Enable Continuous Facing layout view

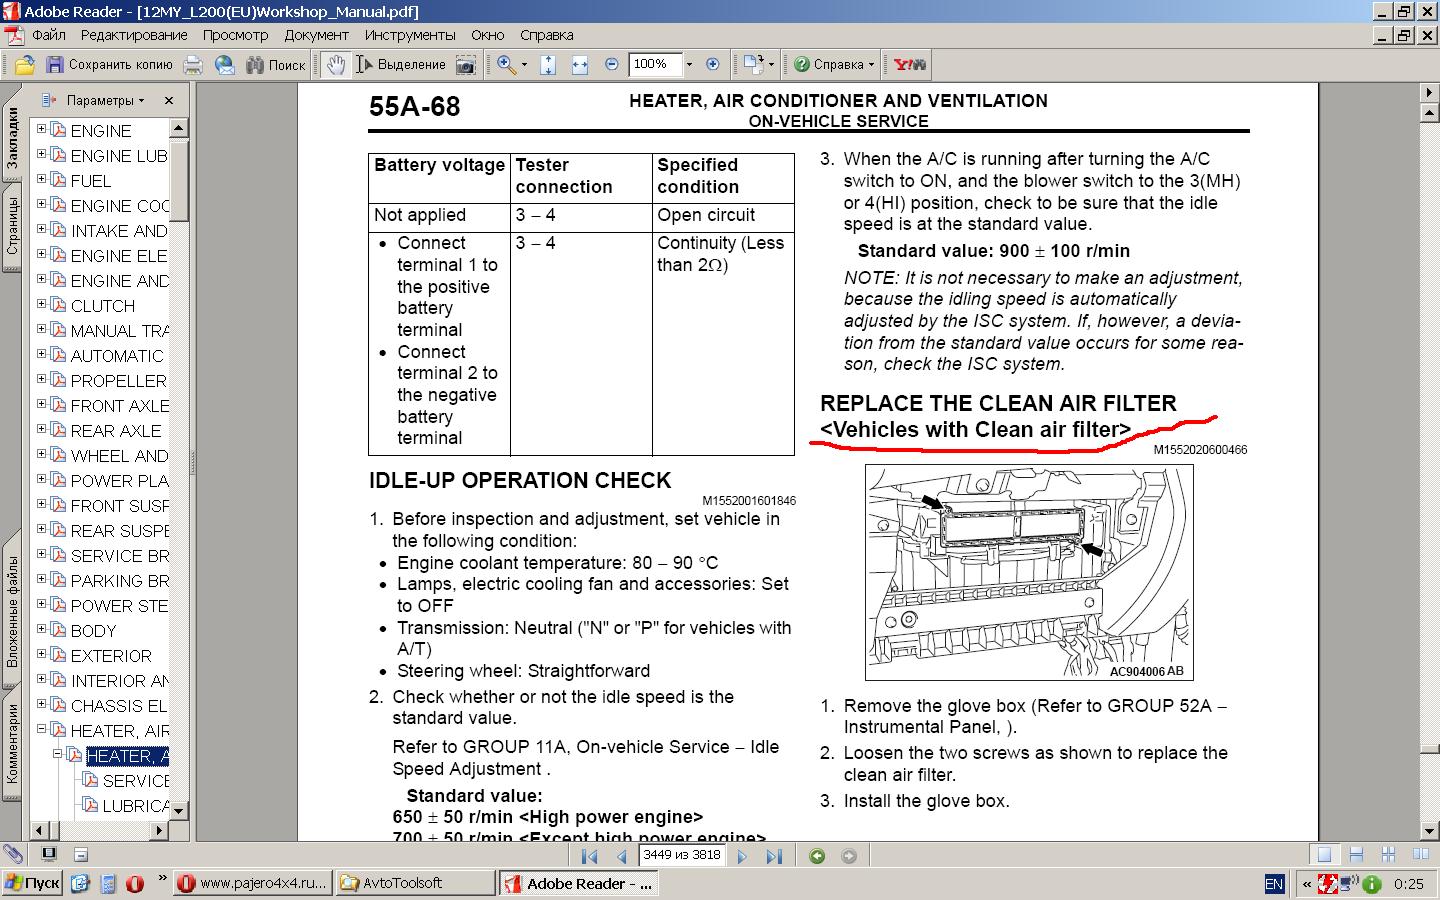click(x=1388, y=855)
